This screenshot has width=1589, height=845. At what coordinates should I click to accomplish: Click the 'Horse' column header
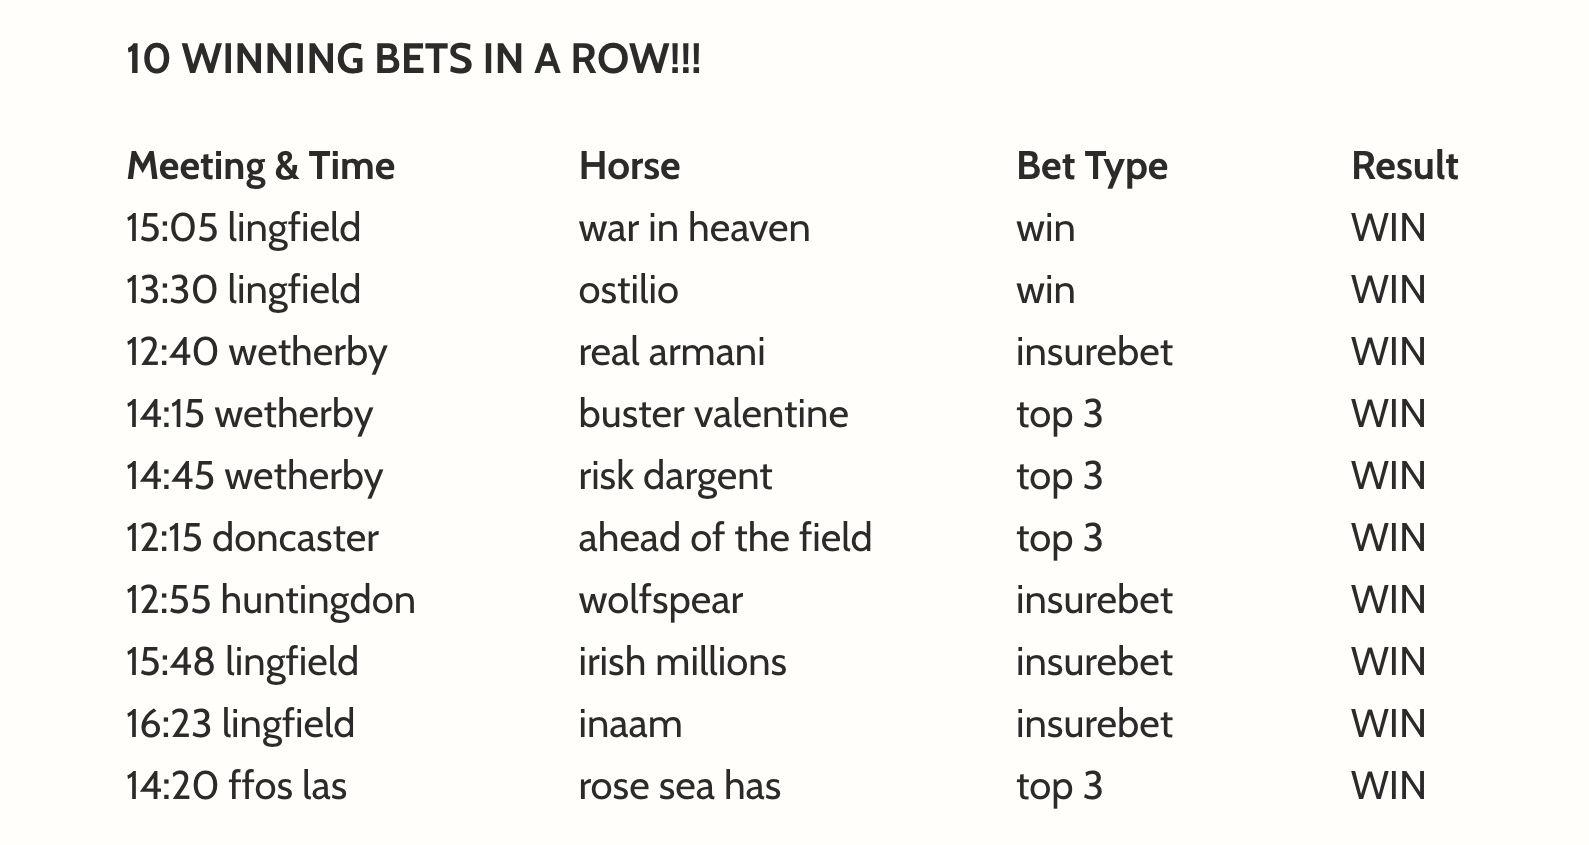click(629, 166)
